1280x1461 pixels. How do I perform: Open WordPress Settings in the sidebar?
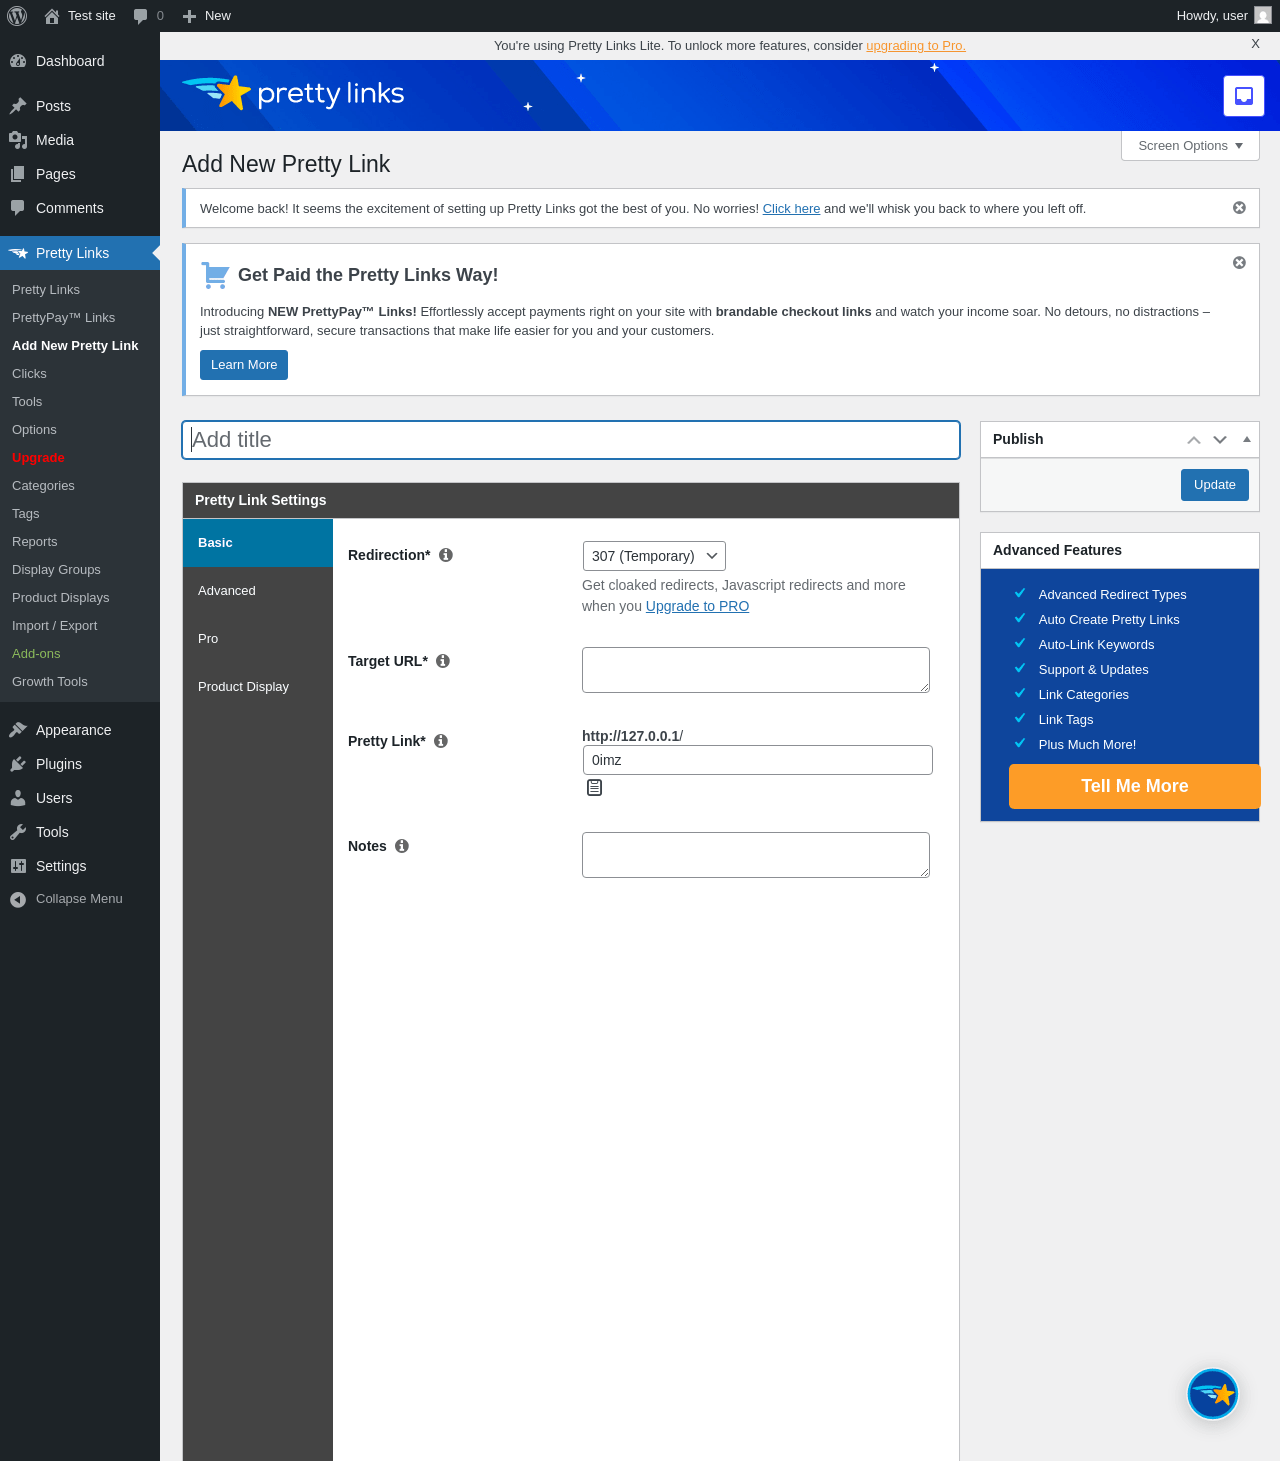click(x=80, y=866)
